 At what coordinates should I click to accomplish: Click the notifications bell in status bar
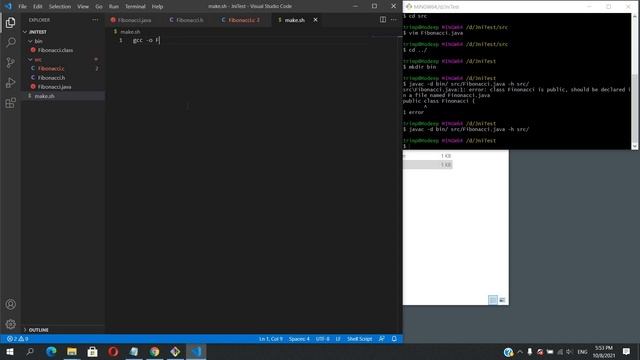pos(394,339)
